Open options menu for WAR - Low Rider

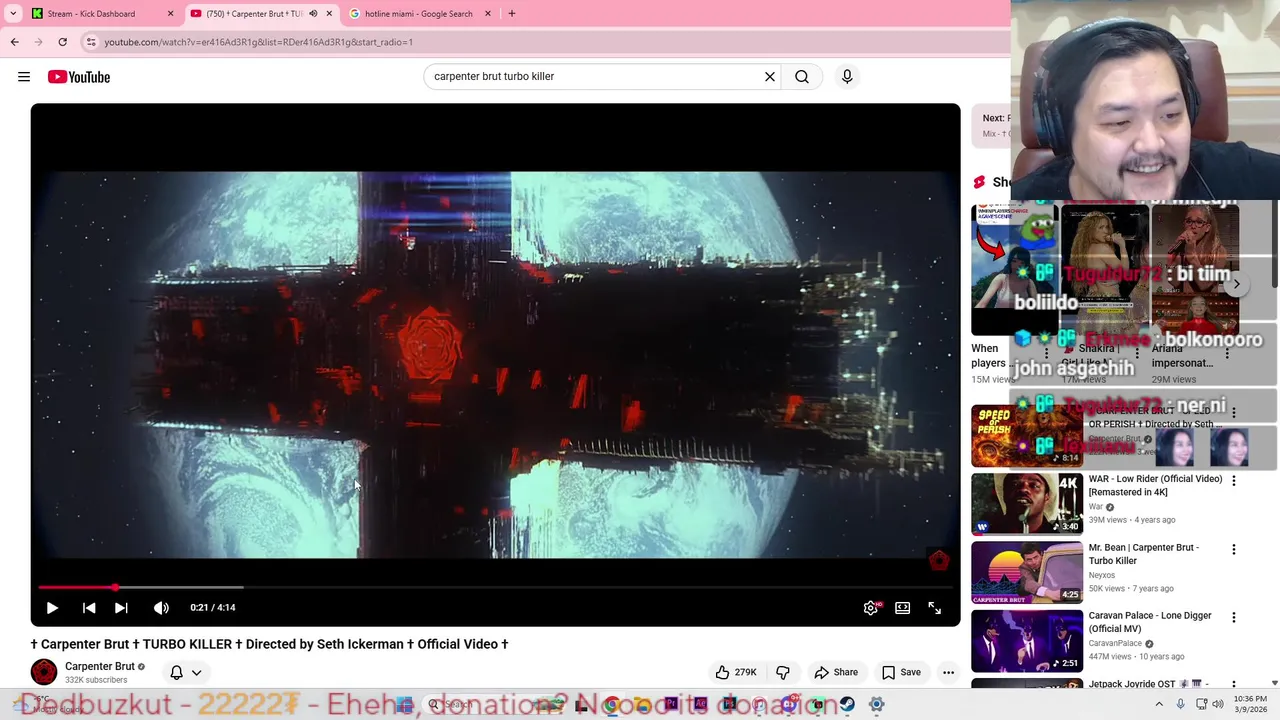coord(1233,480)
